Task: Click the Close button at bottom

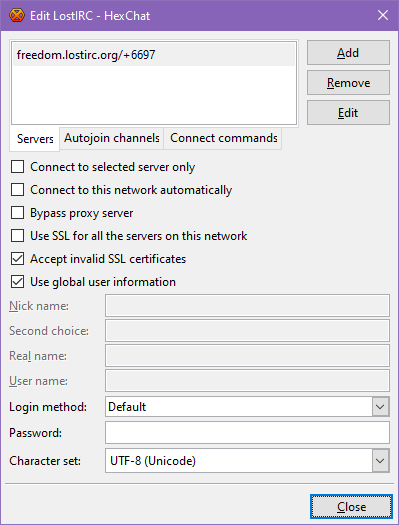Action: [x=351, y=507]
